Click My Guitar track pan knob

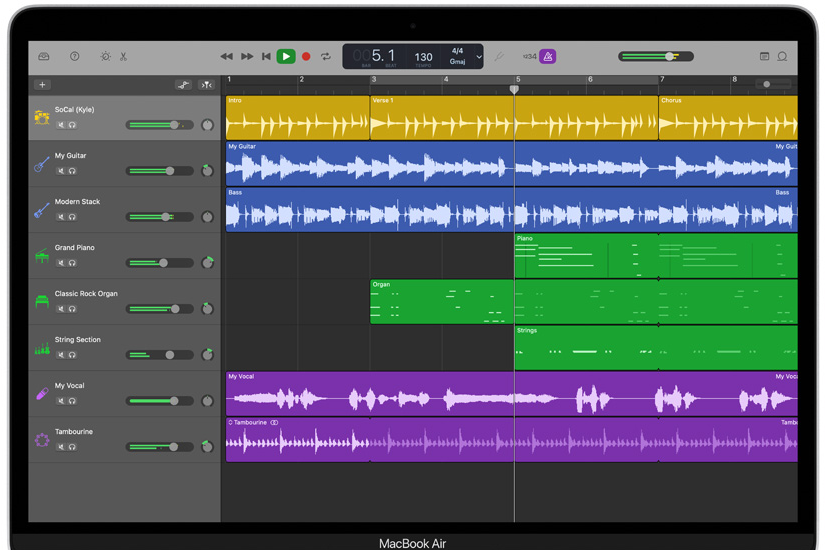tap(207, 171)
